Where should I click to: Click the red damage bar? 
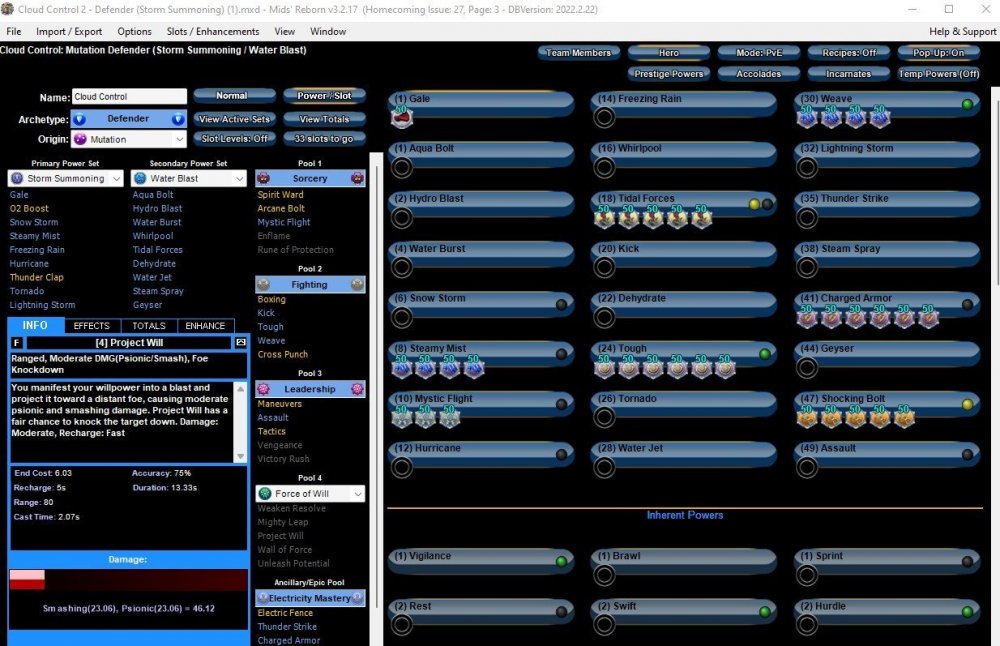pyautogui.click(x=28, y=580)
